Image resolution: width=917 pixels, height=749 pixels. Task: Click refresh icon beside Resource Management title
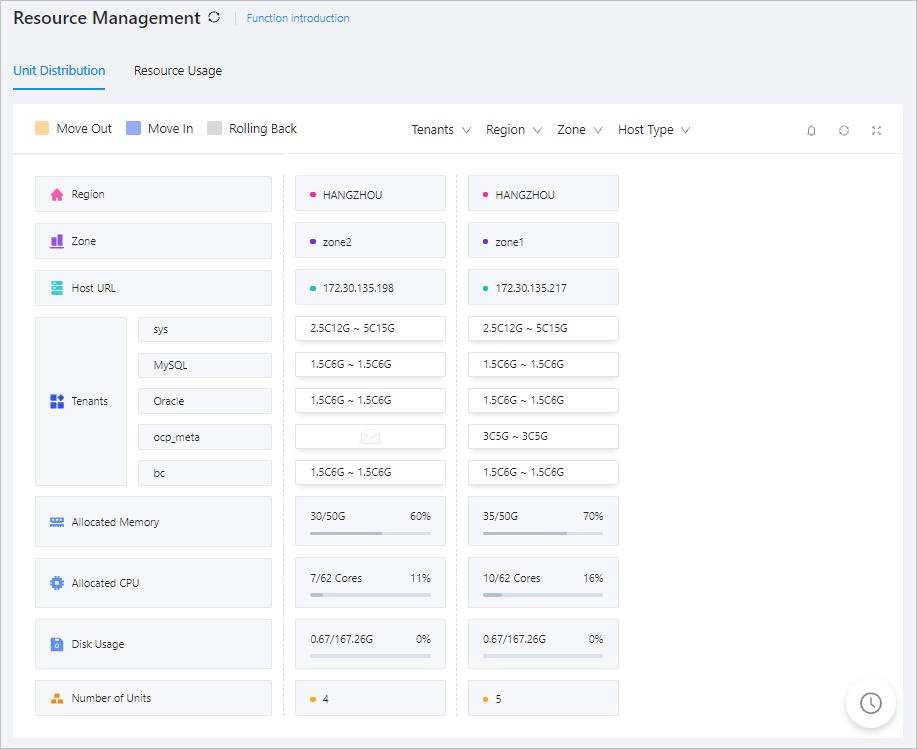tap(214, 18)
